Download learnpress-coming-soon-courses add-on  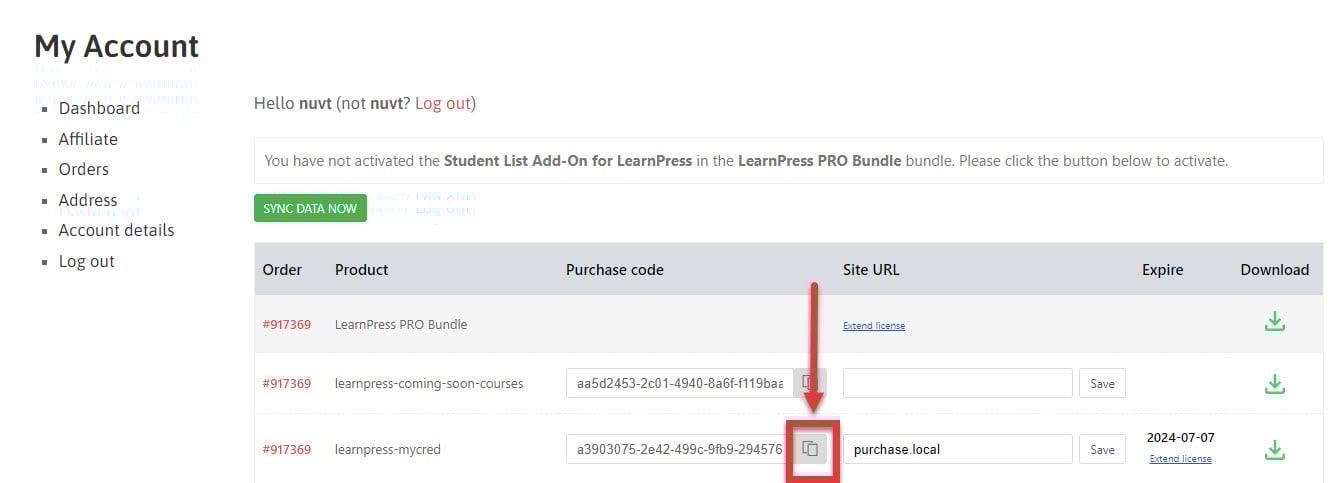pos(1274,384)
